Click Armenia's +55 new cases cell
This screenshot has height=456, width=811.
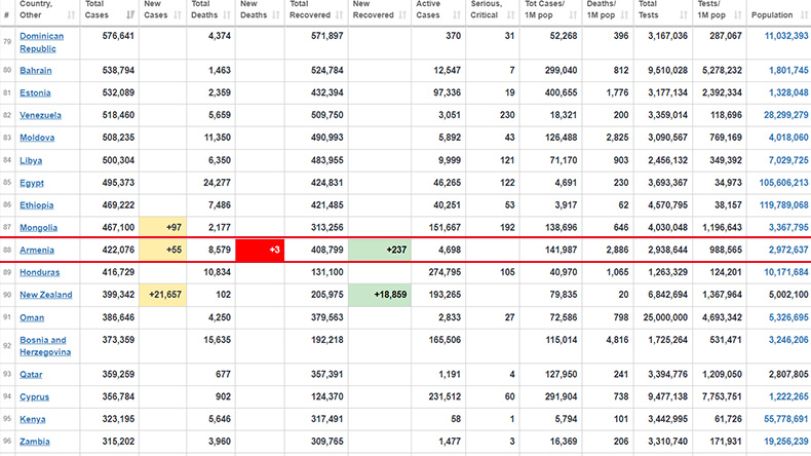point(162,250)
